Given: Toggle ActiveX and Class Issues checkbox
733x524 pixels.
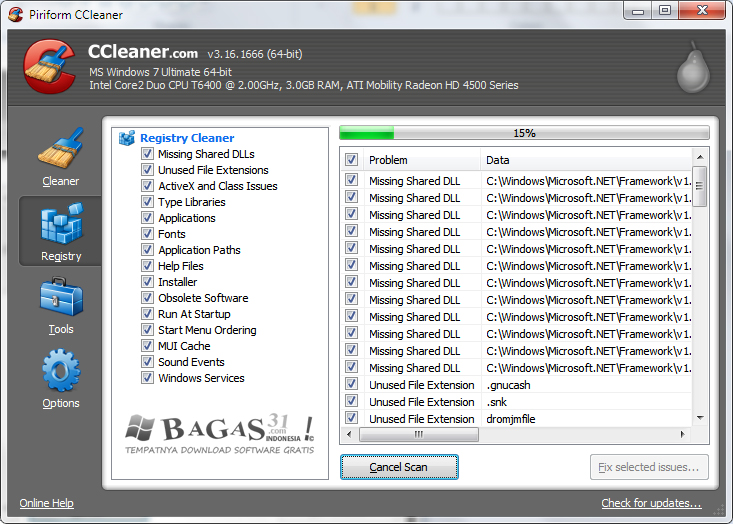Looking at the screenshot, I should coord(147,186).
